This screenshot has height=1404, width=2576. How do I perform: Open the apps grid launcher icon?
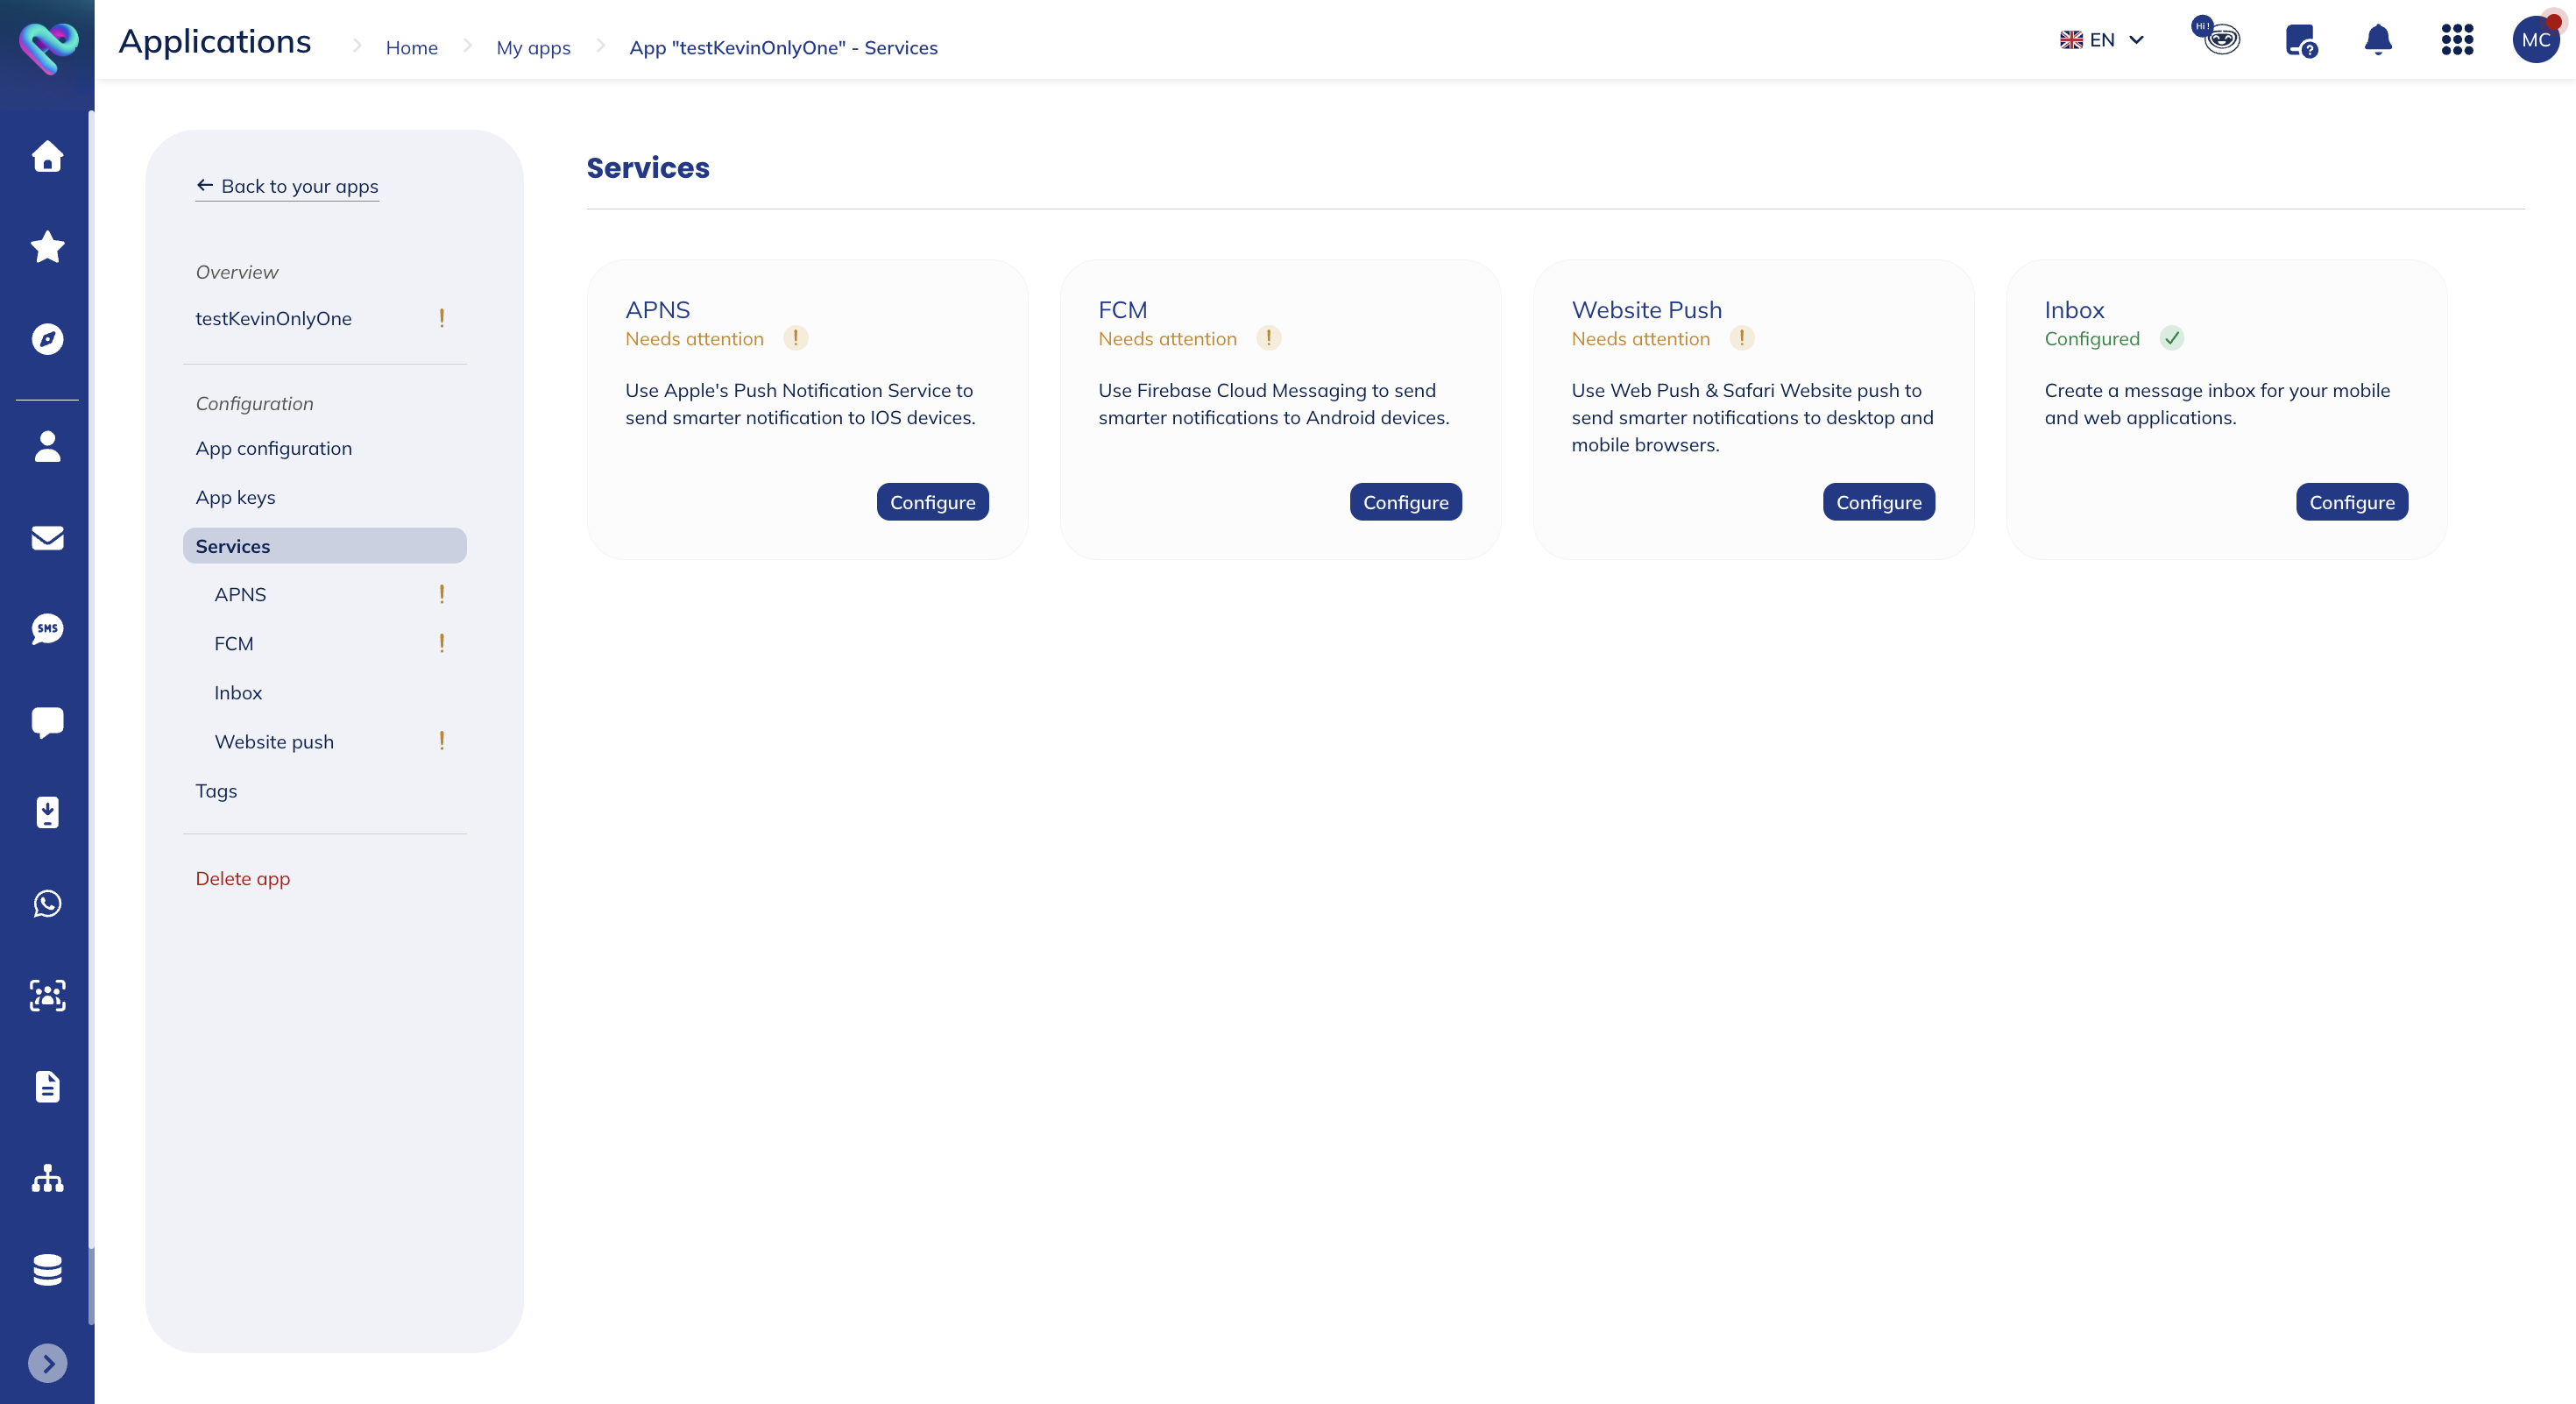(2456, 40)
